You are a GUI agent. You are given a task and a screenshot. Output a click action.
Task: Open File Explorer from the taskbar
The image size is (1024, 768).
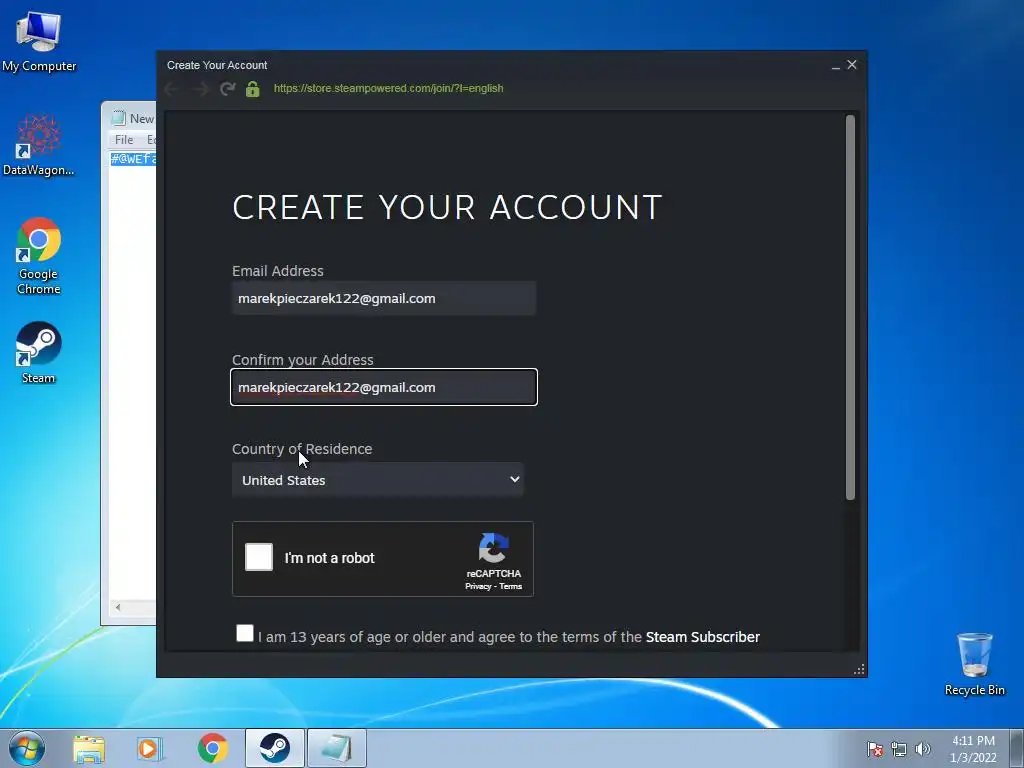[x=89, y=748]
